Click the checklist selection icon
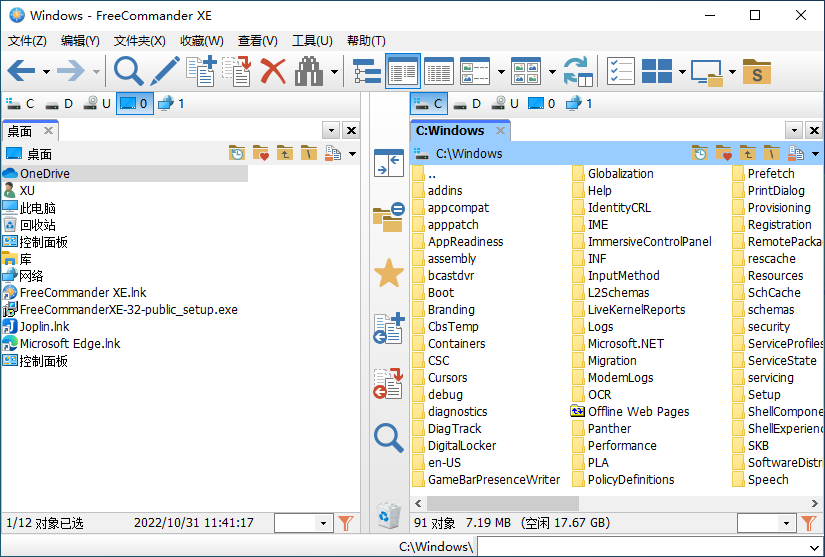This screenshot has height=557, width=825. coord(621,70)
